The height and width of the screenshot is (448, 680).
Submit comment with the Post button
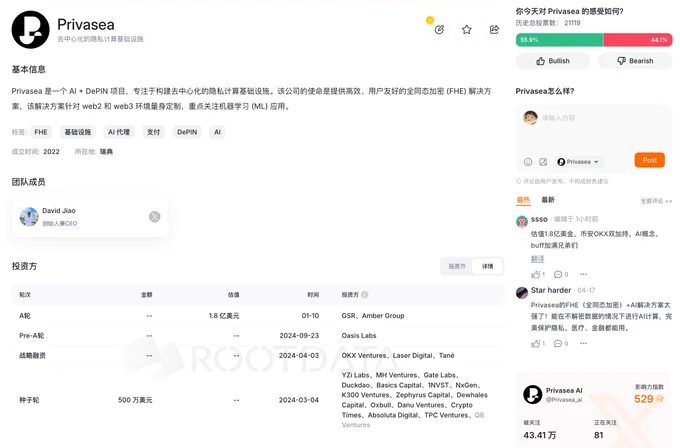click(650, 160)
